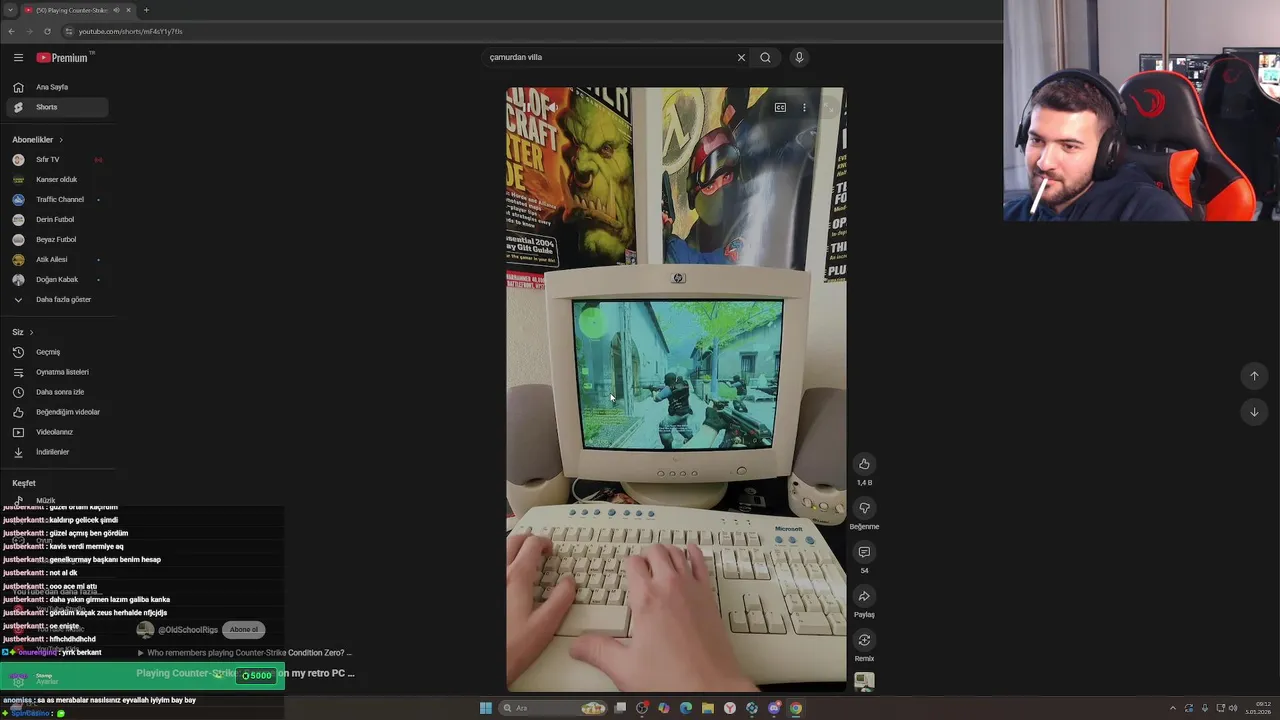Open Geçmiş watch history
This screenshot has height=720, width=1280.
click(55, 352)
